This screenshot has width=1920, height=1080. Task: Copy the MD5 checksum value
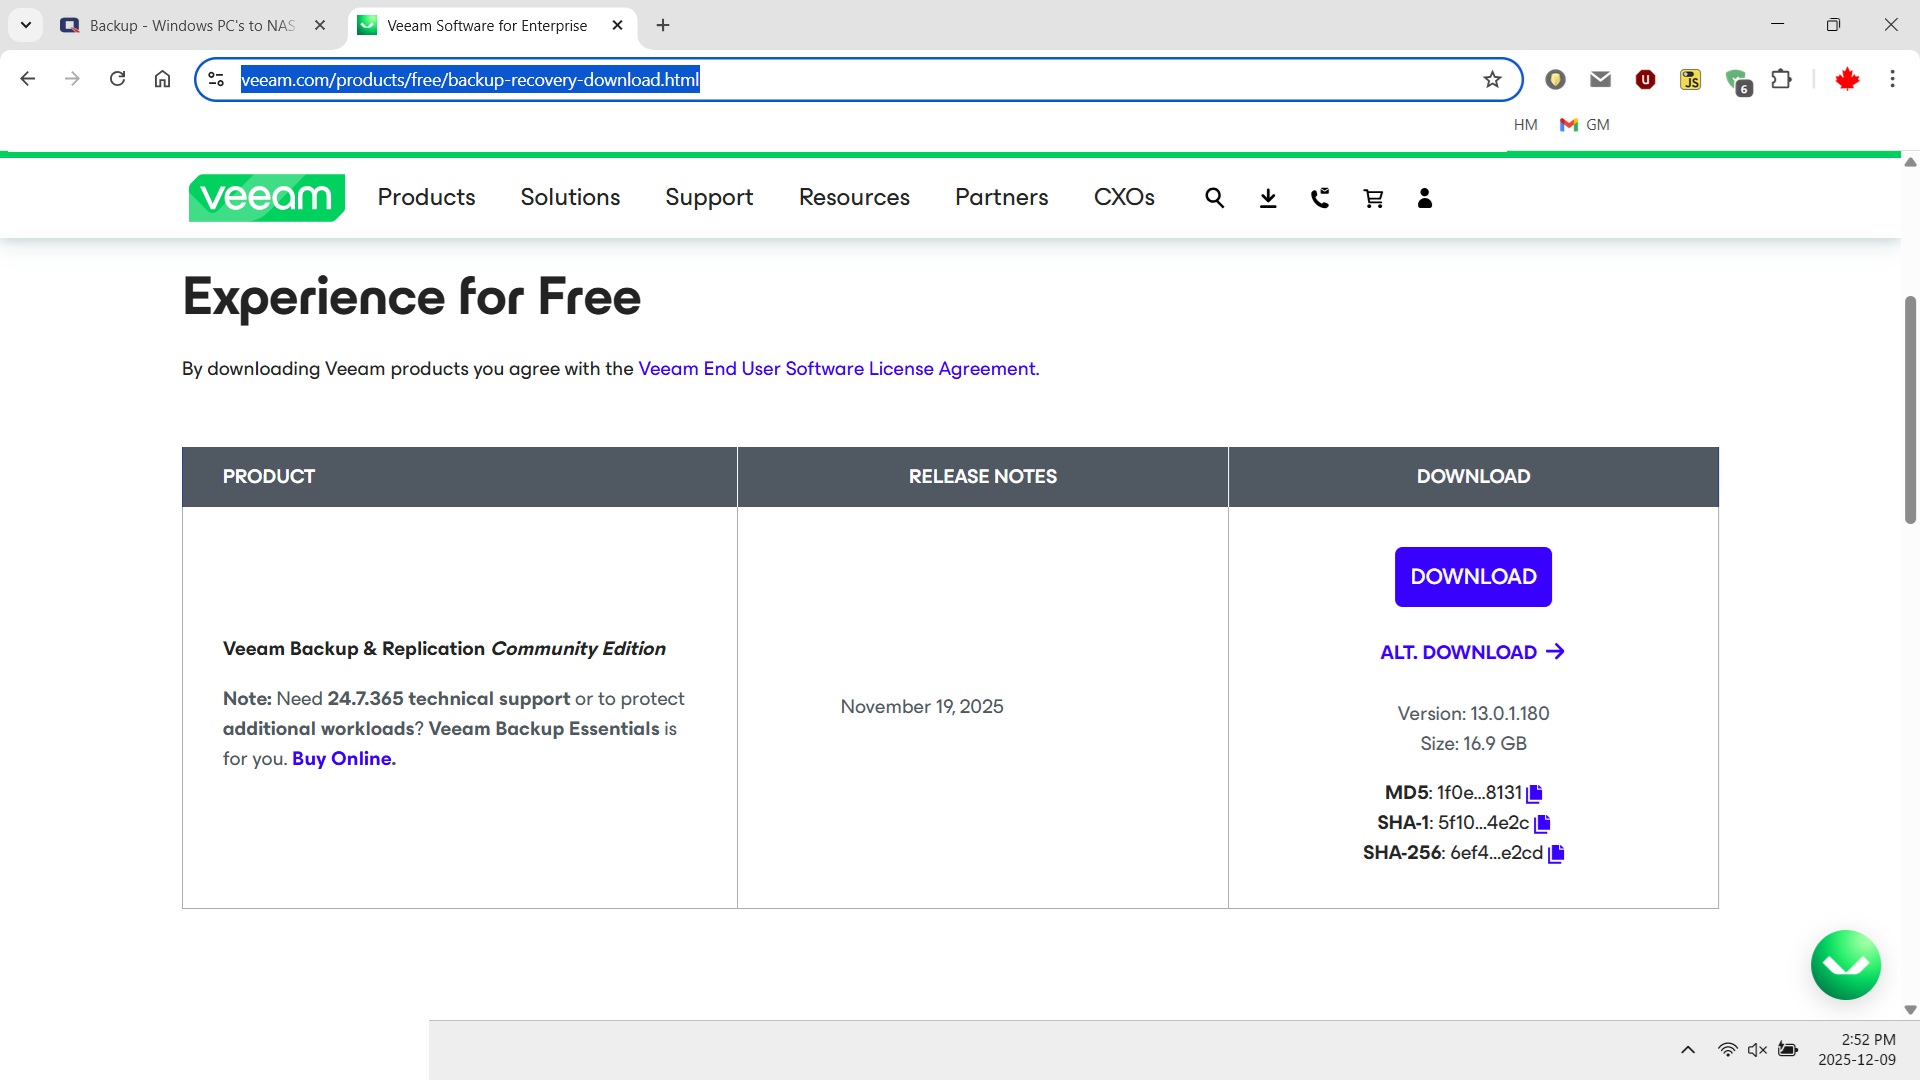tap(1535, 793)
